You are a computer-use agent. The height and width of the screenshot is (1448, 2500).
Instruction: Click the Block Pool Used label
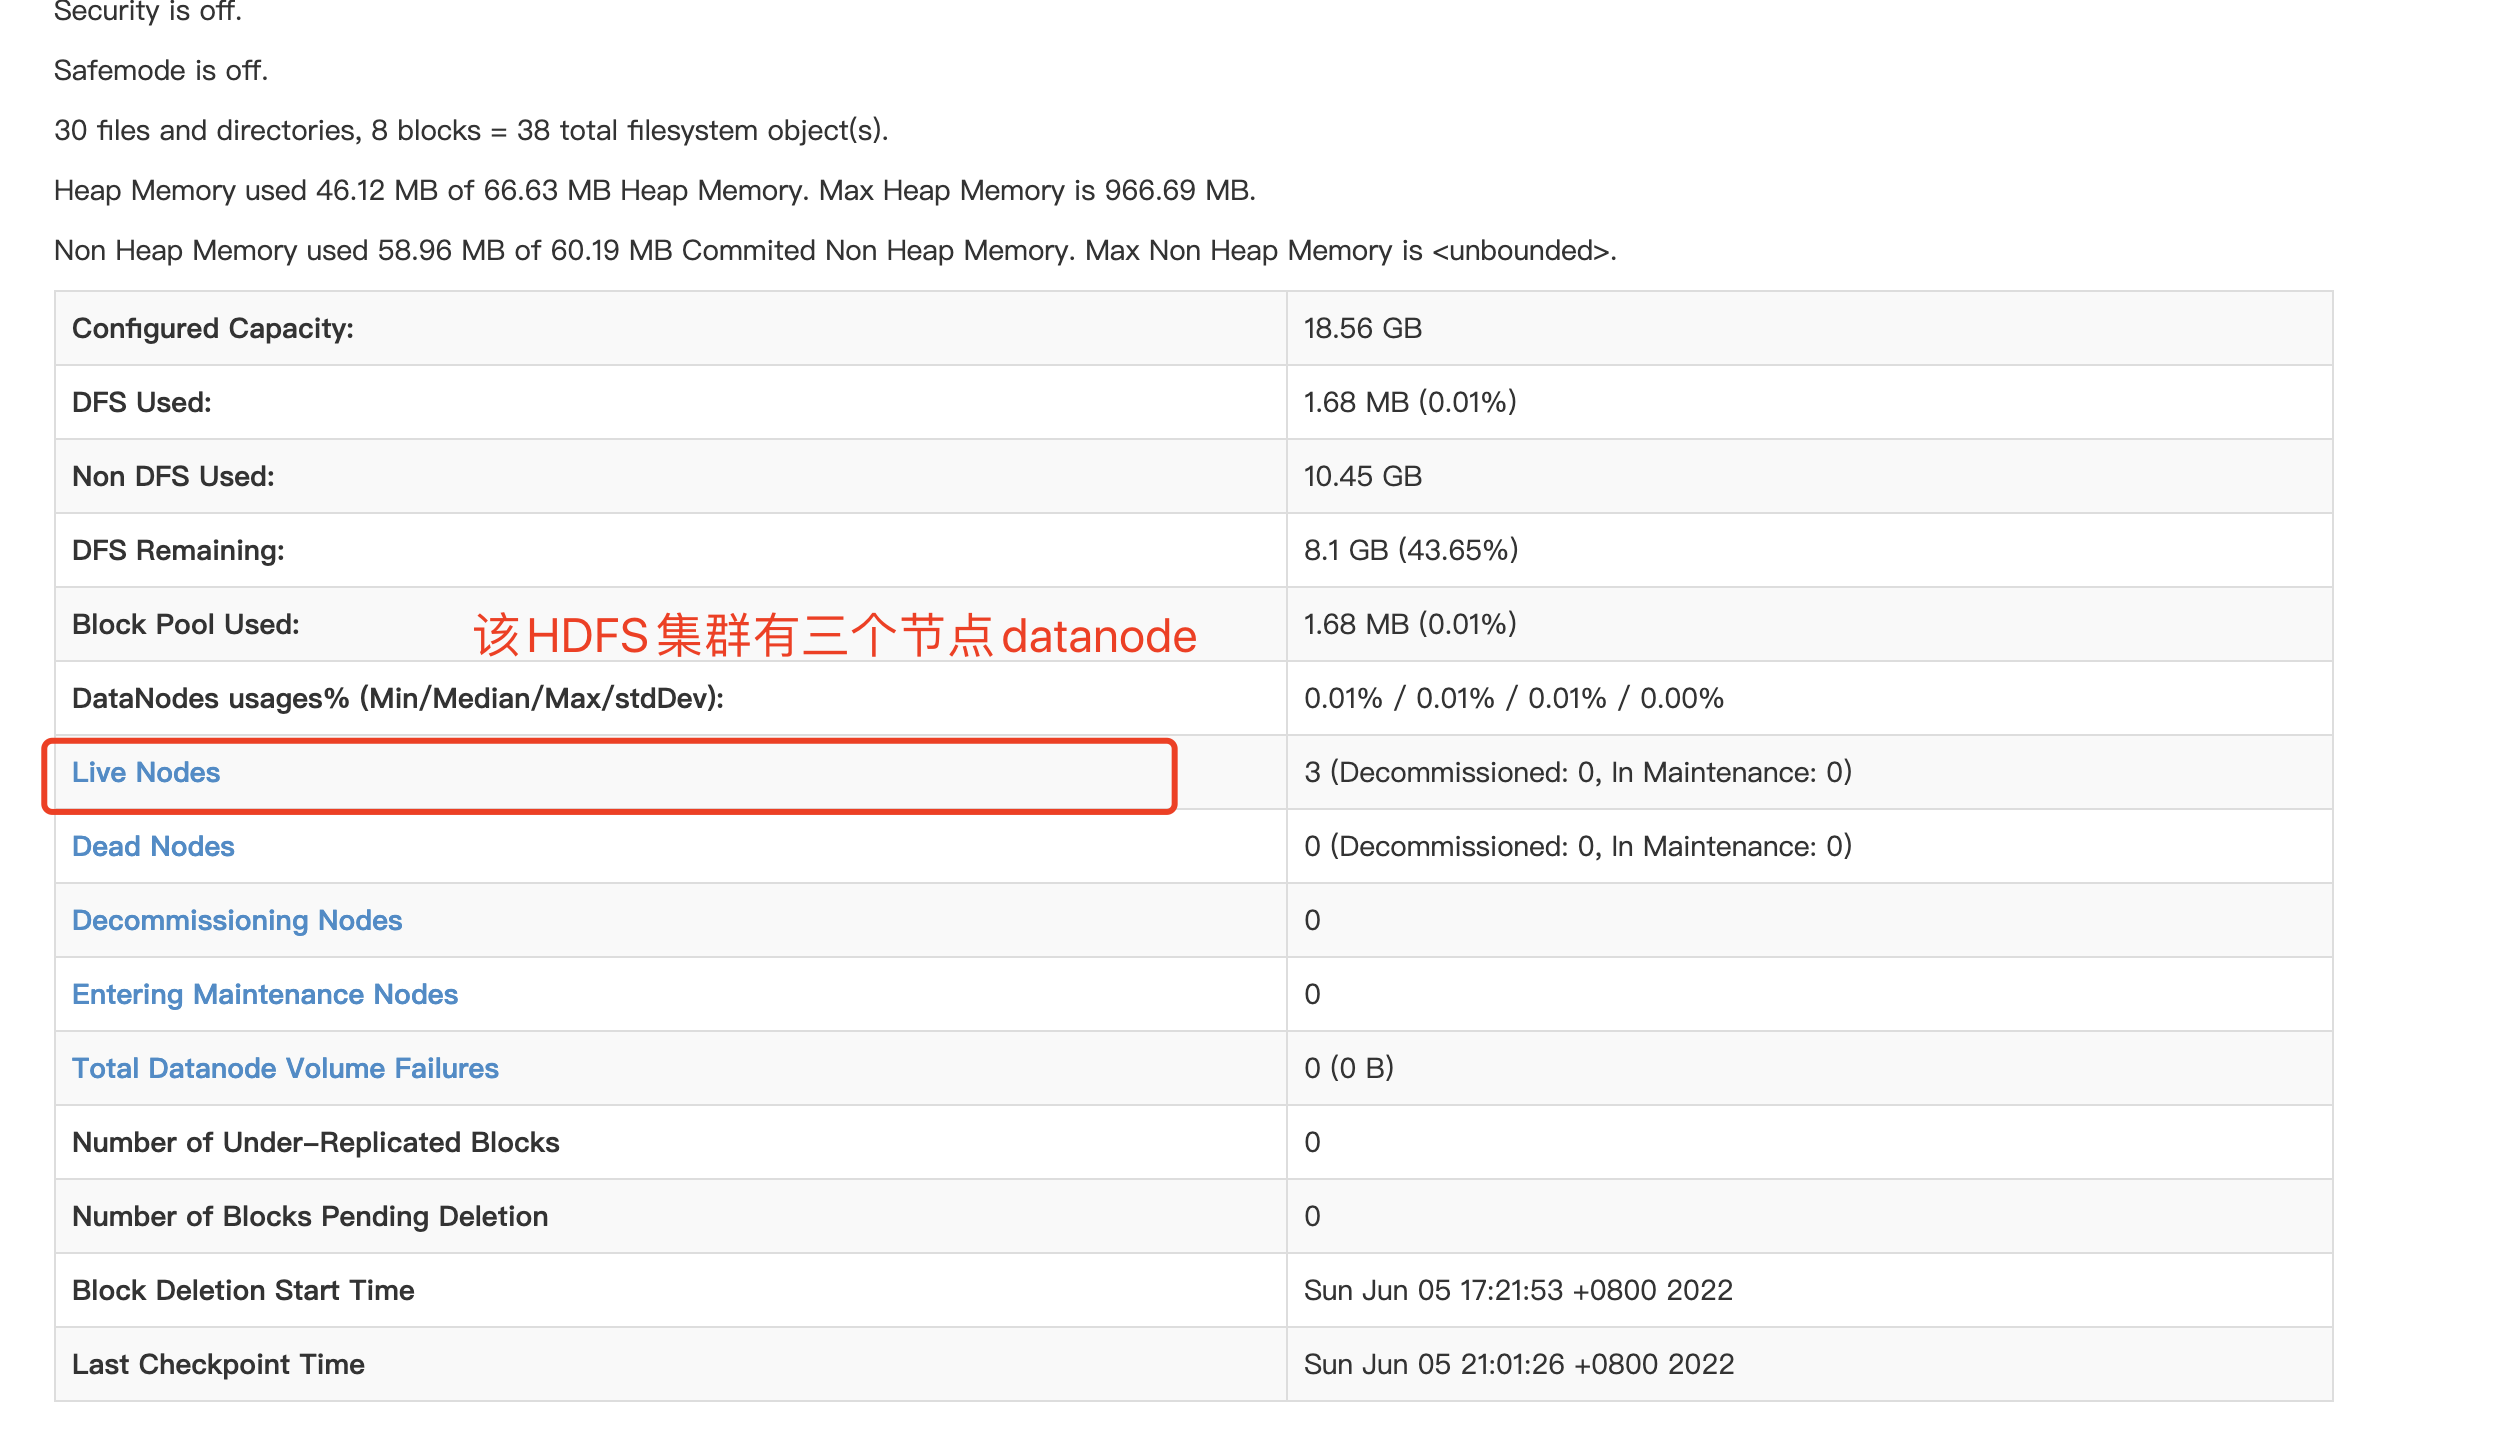(186, 624)
